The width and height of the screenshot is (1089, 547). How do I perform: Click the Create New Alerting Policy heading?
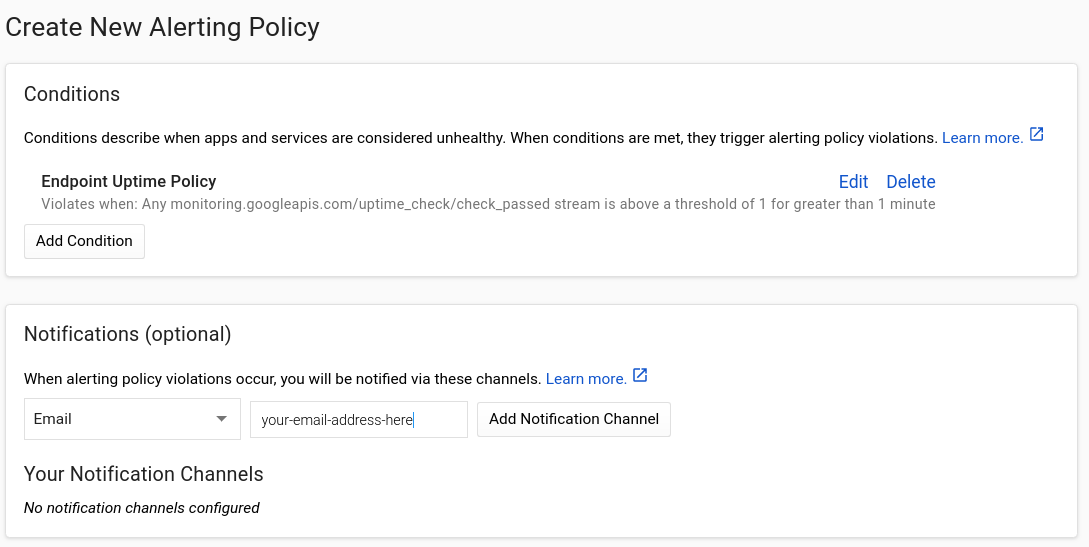coord(163,27)
